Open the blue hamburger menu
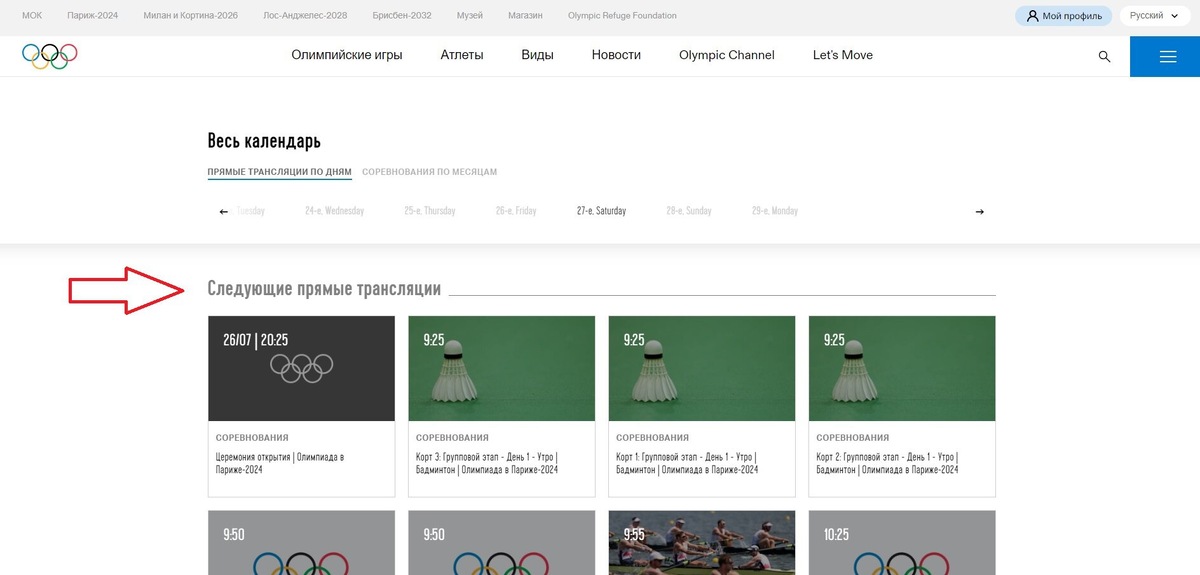The height and width of the screenshot is (575, 1200). click(1165, 56)
